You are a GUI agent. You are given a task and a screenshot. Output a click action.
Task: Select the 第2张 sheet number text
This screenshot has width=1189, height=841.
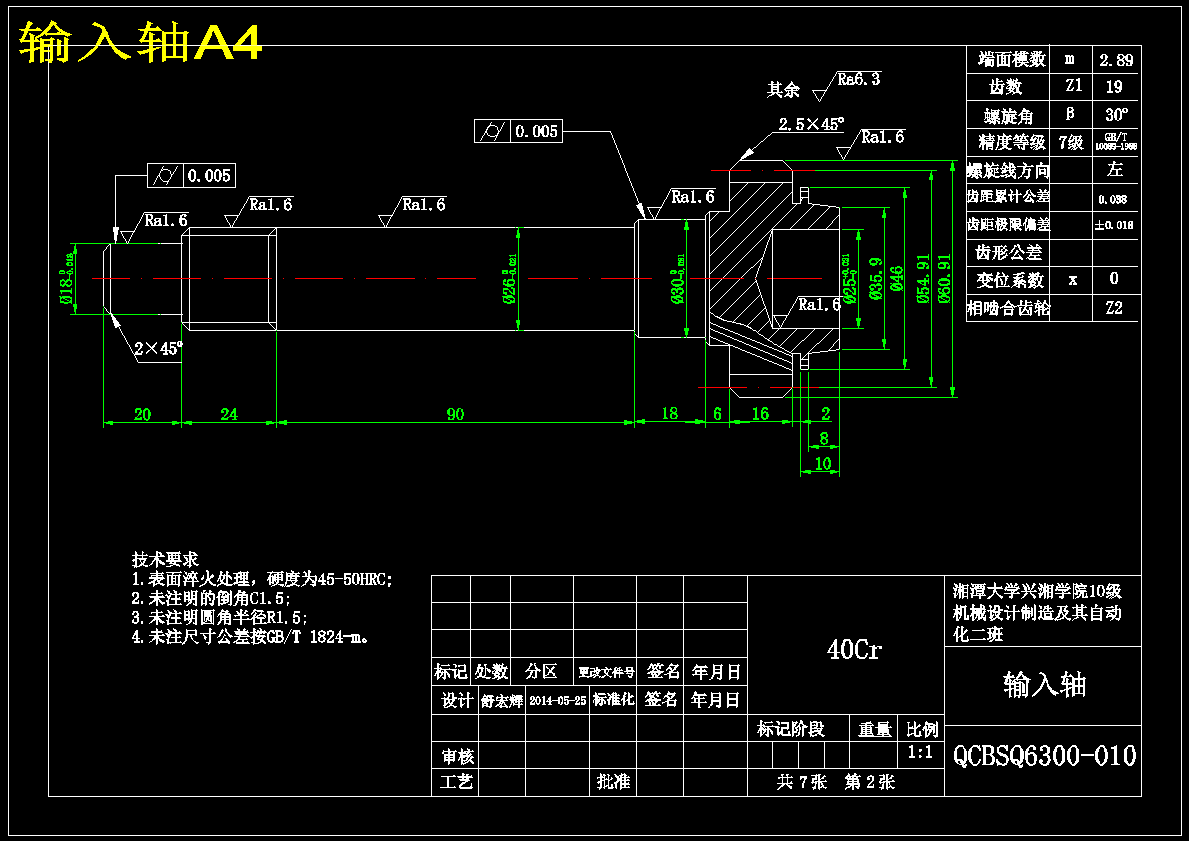(870, 782)
